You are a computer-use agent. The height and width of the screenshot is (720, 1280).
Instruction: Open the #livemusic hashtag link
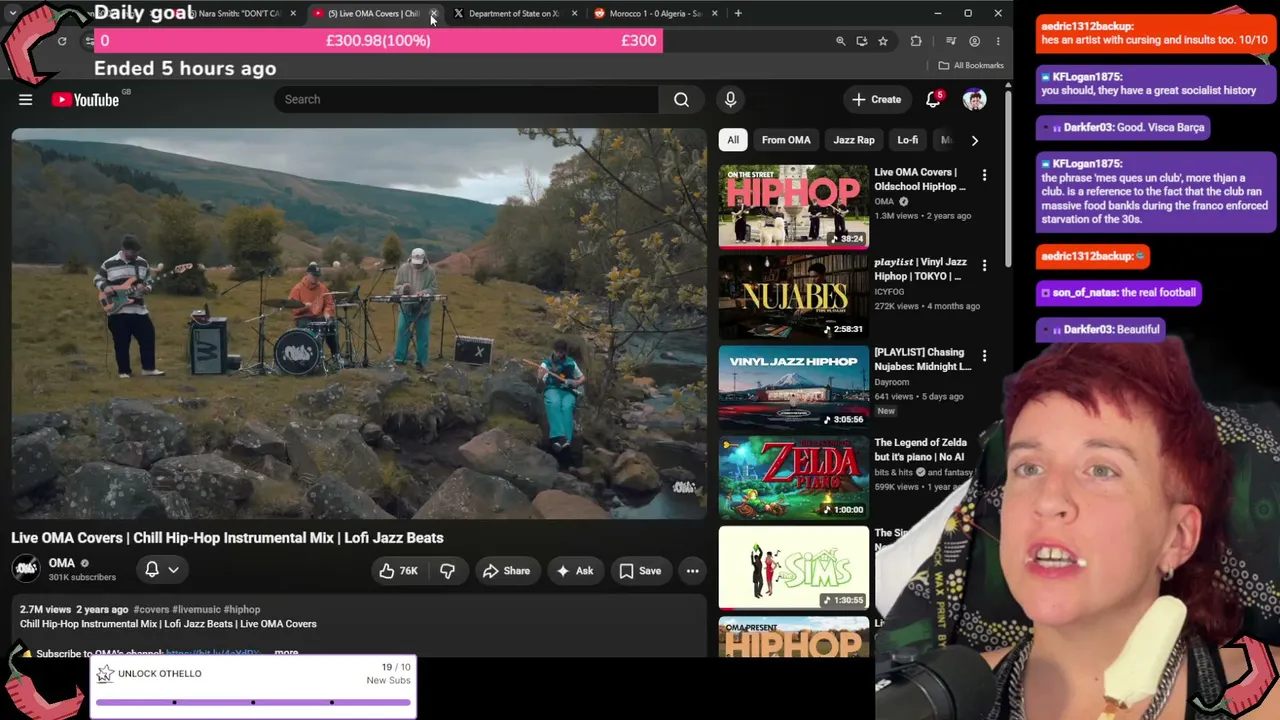[196, 609]
